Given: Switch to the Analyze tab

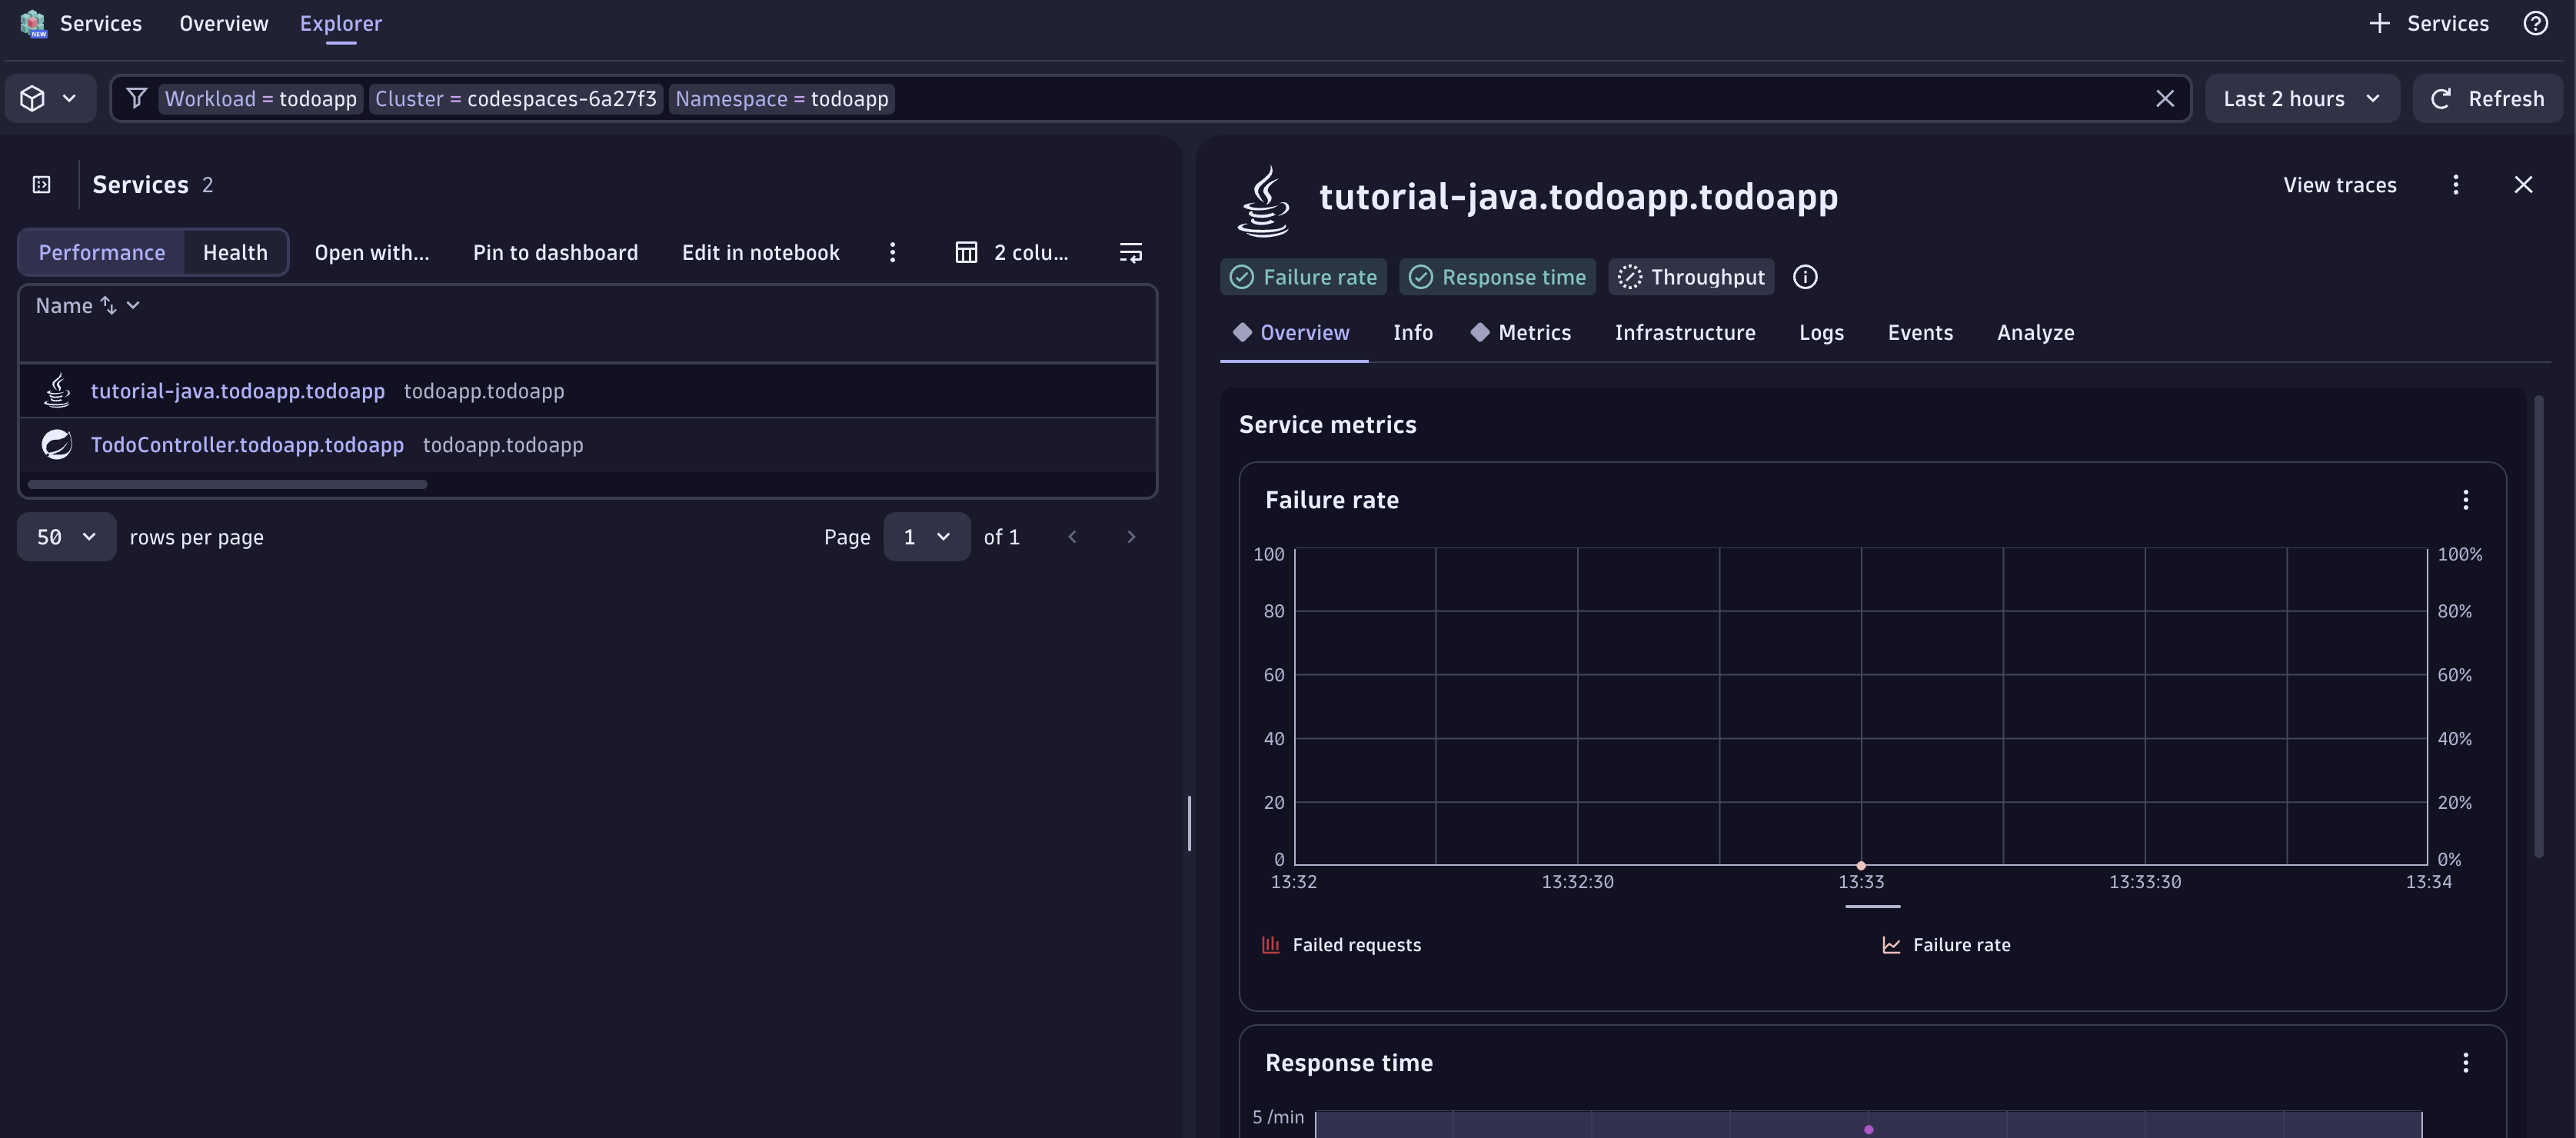Looking at the screenshot, I should point(2035,332).
